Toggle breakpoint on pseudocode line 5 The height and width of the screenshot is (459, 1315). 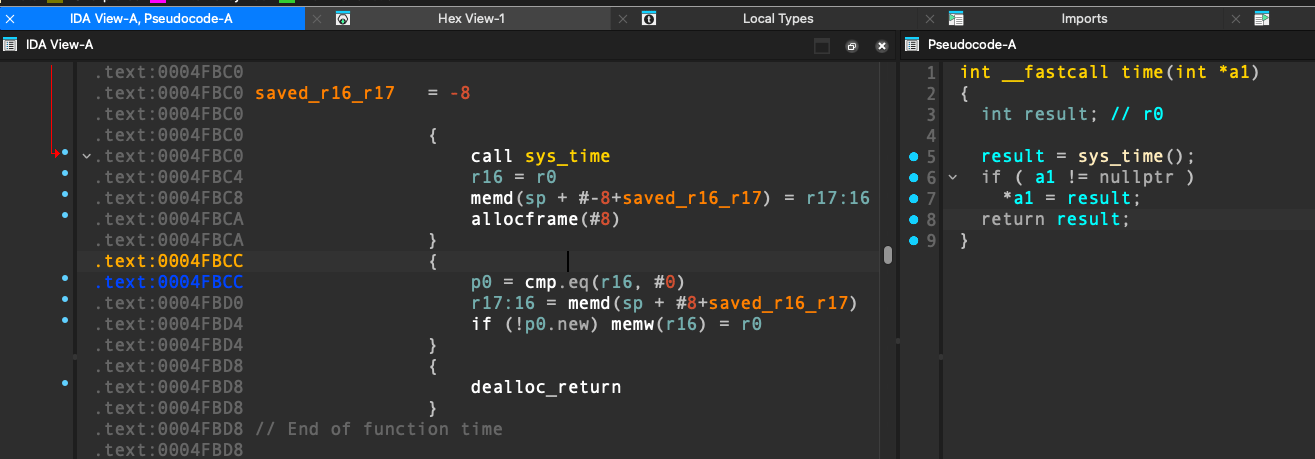[x=914, y=157]
